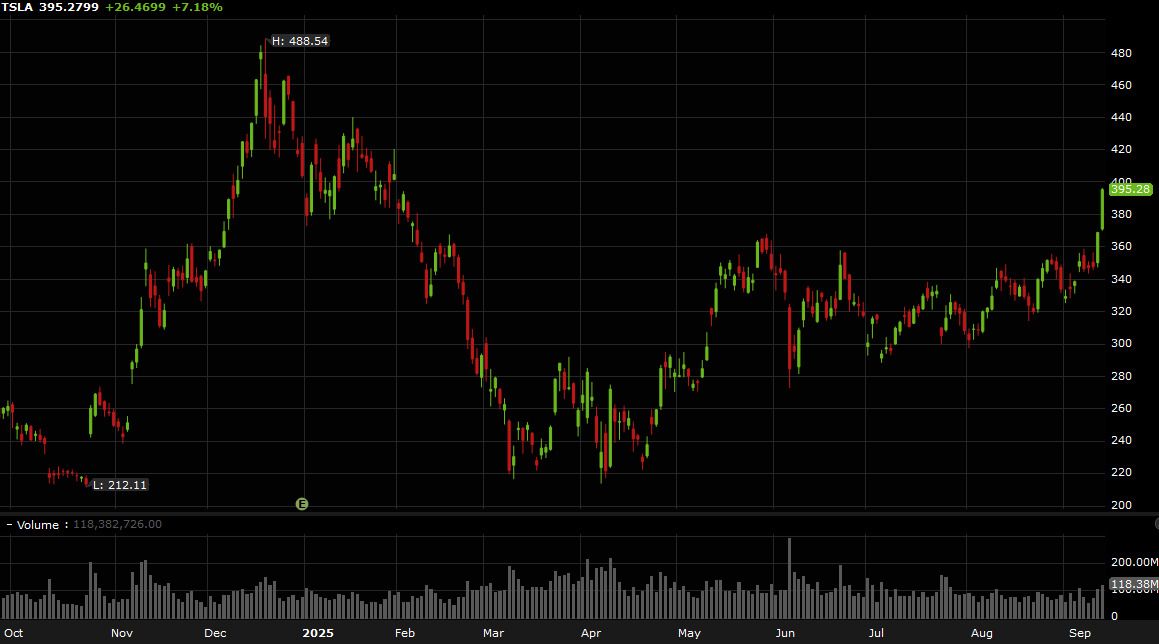Click the 460 price axis label
The image size is (1159, 644).
[x=1121, y=85]
